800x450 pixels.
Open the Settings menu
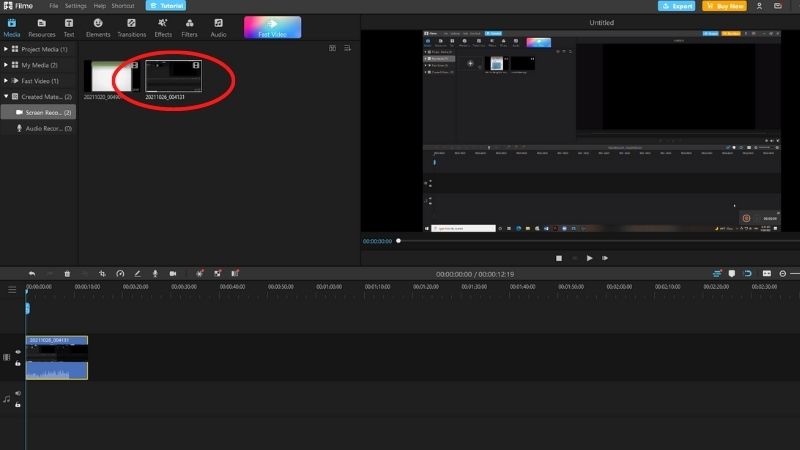[x=76, y=6]
